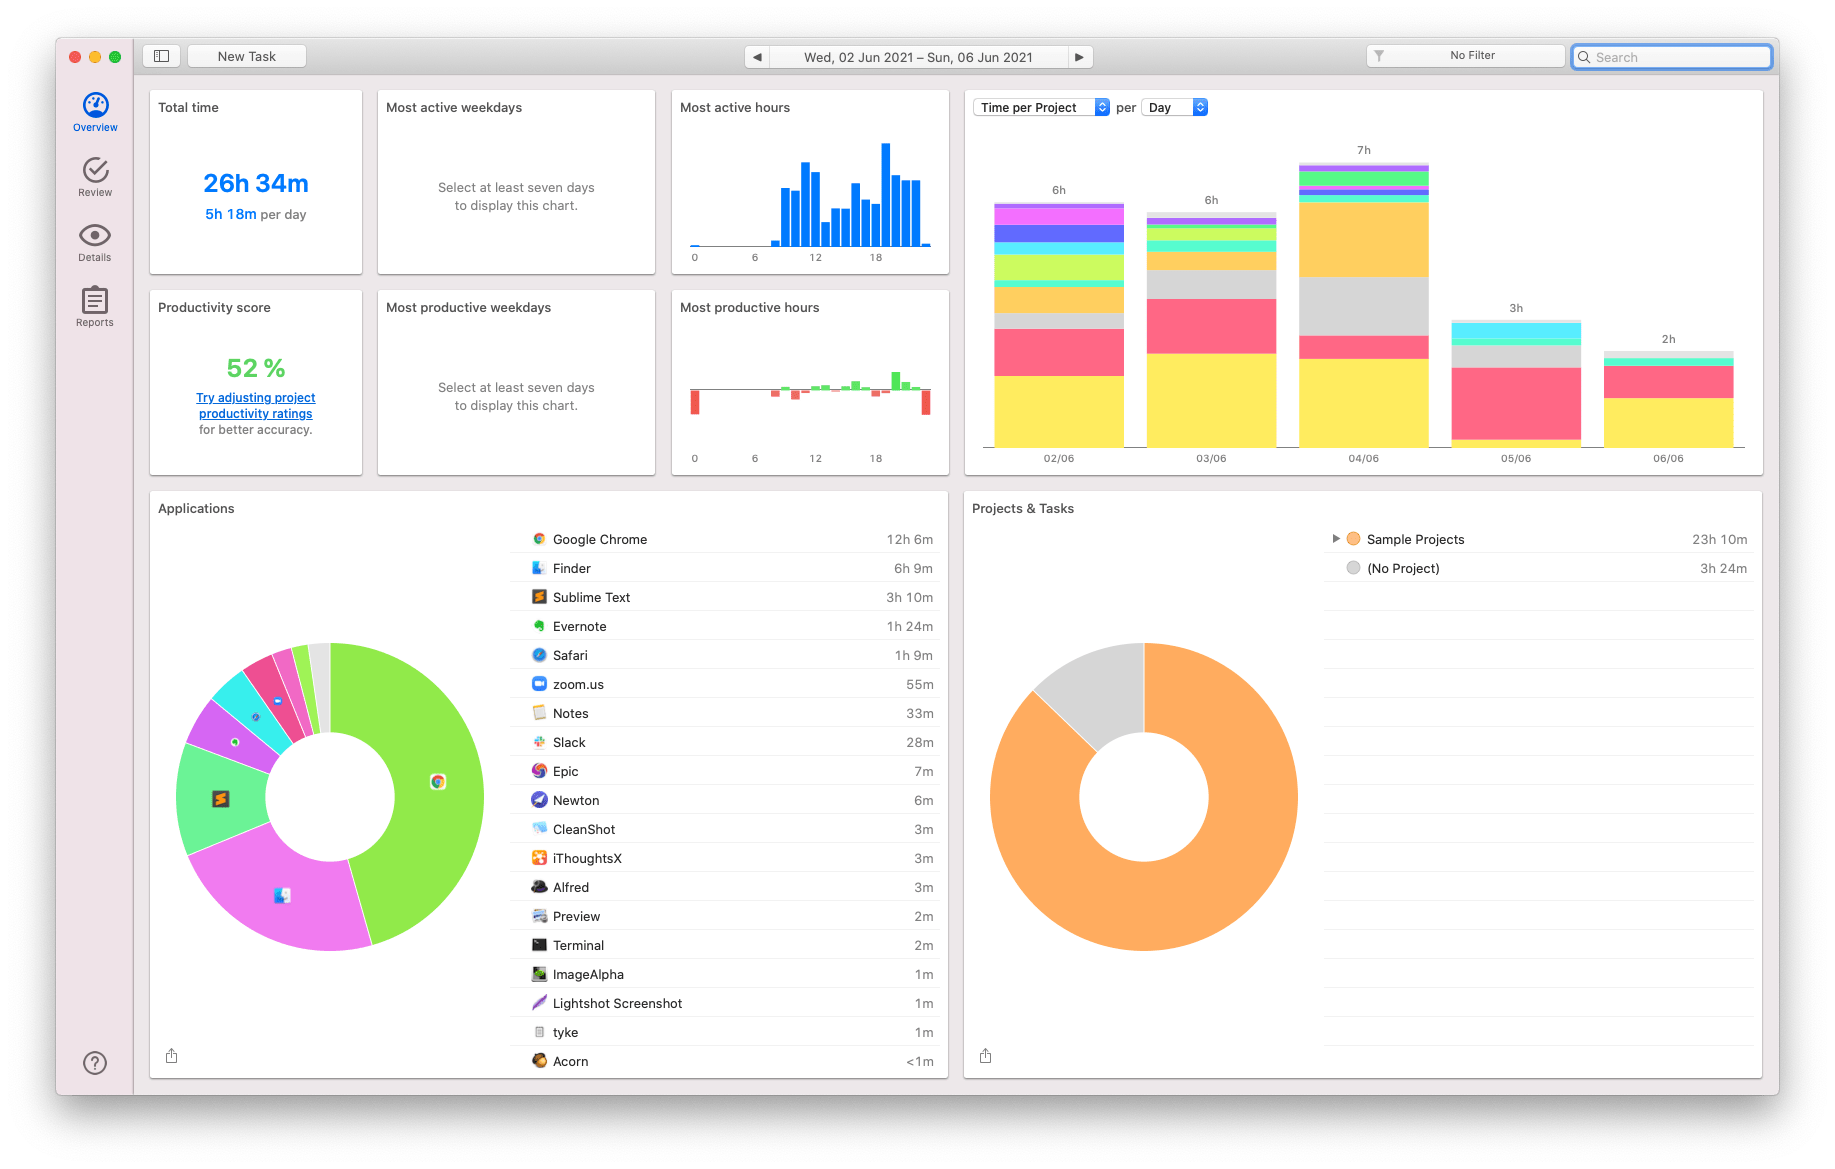Create a New Task
This screenshot has height=1169, width=1835.
tap(247, 55)
